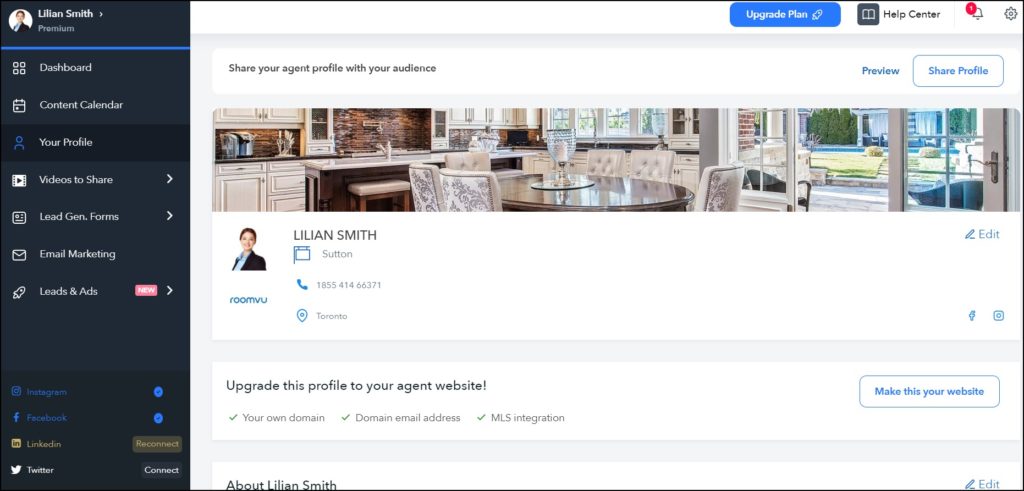Toggle the Instagram connected checkmark in sidebar
Viewport: 1024px width, 491px height.
(158, 392)
